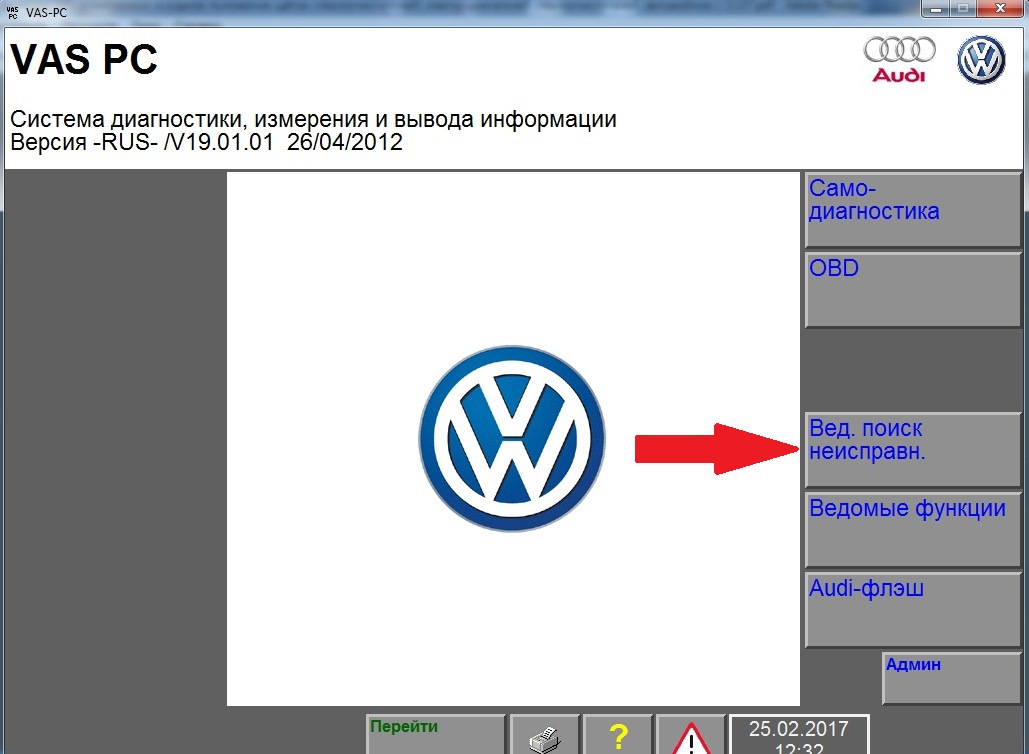Image resolution: width=1029 pixels, height=754 pixels.
Task: Click the date and time display 25.02.2017
Action: coord(799,734)
